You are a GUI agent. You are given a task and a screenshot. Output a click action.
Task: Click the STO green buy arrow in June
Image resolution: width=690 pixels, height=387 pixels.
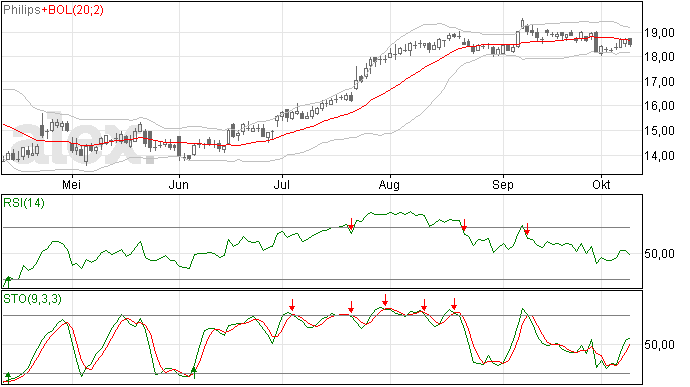tap(194, 372)
